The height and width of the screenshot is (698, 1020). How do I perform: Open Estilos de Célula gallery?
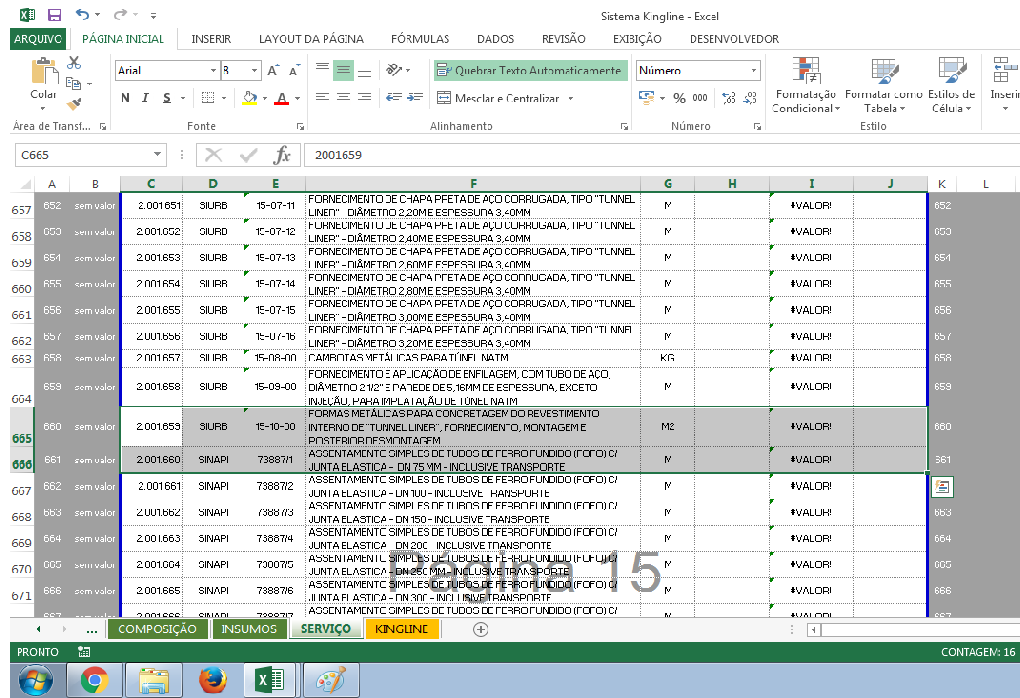[x=952, y=85]
